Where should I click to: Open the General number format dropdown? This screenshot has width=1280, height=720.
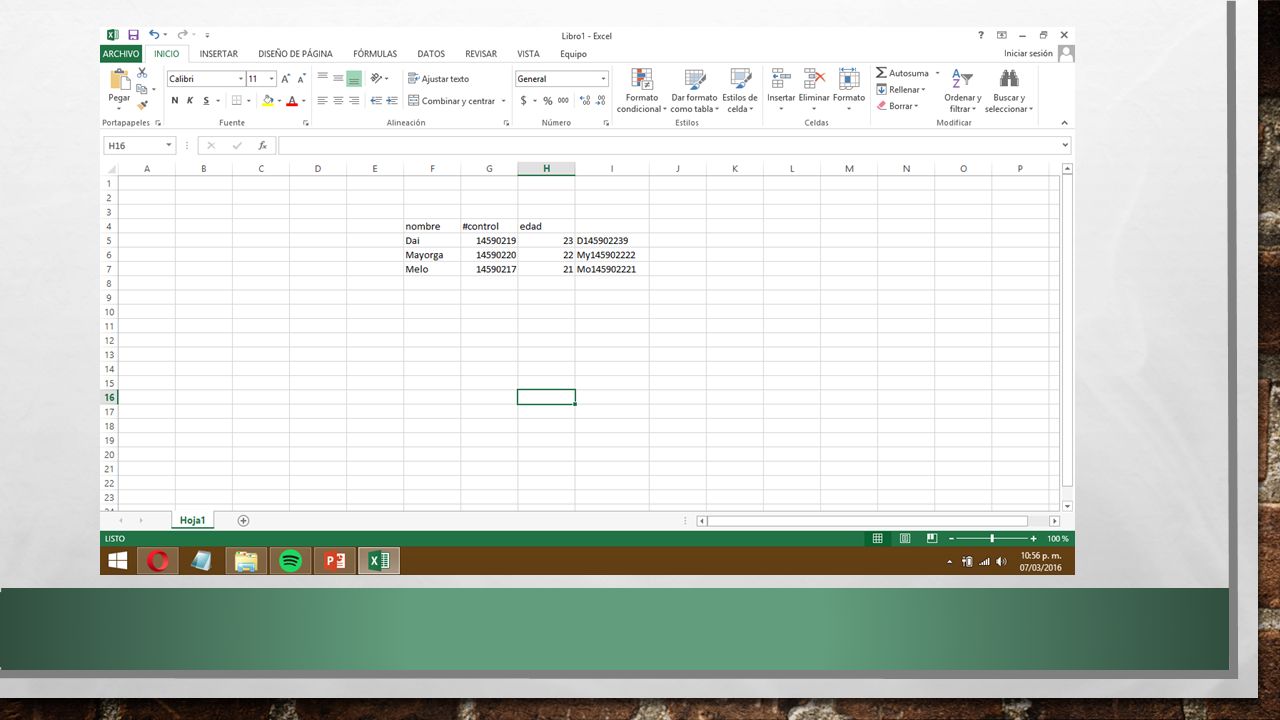click(603, 79)
